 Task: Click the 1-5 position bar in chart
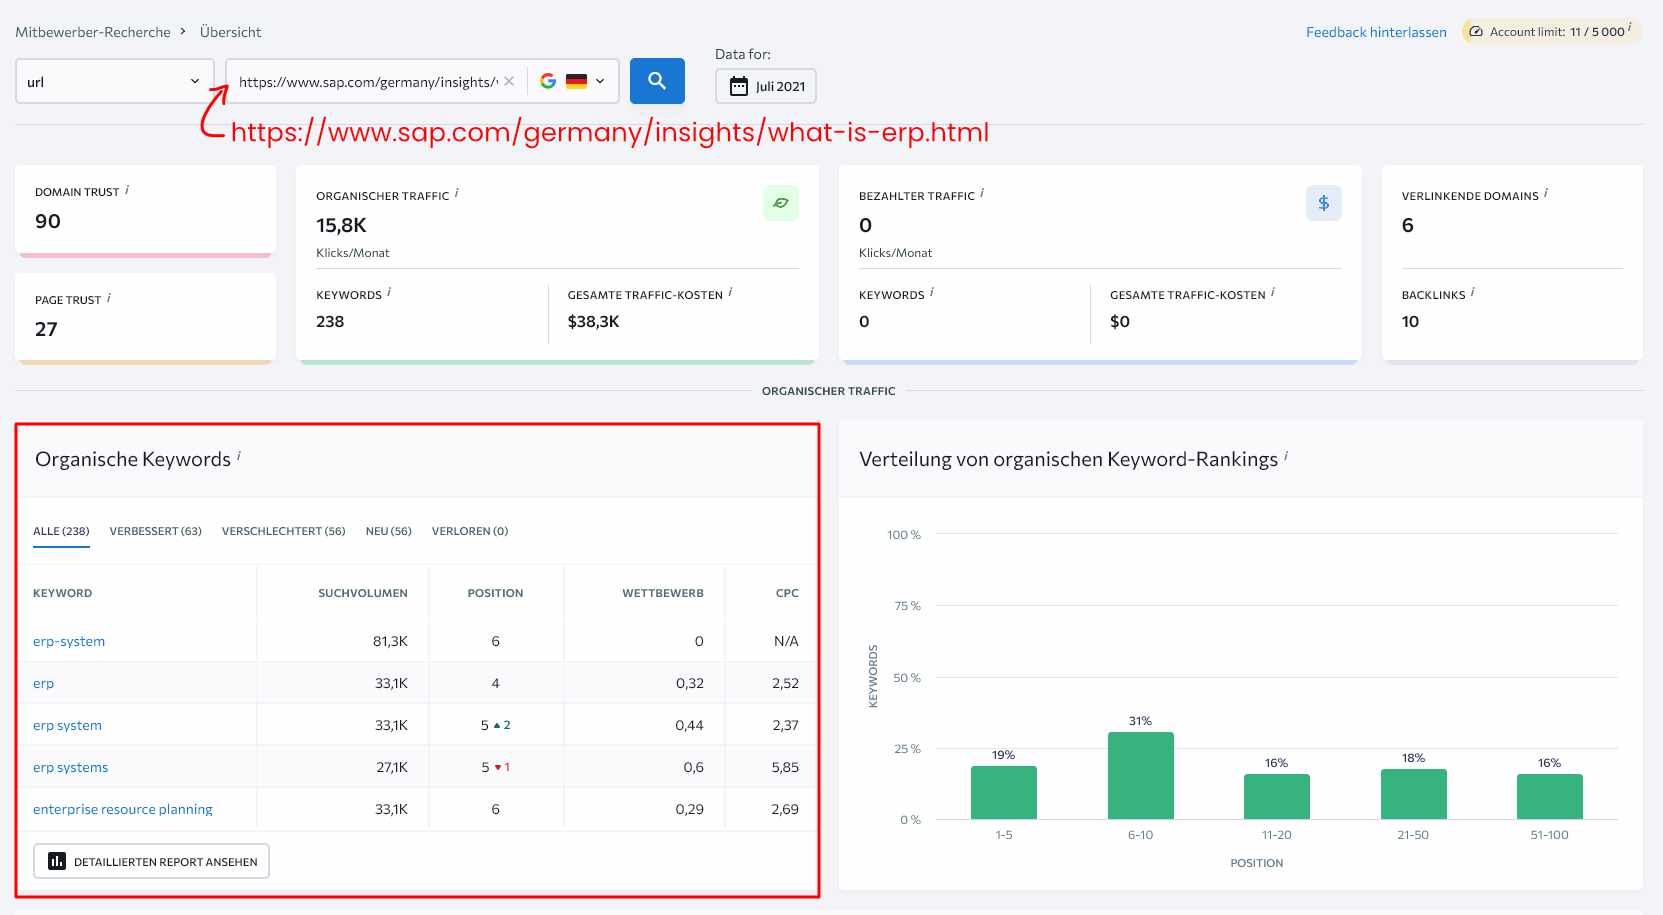(1003, 792)
